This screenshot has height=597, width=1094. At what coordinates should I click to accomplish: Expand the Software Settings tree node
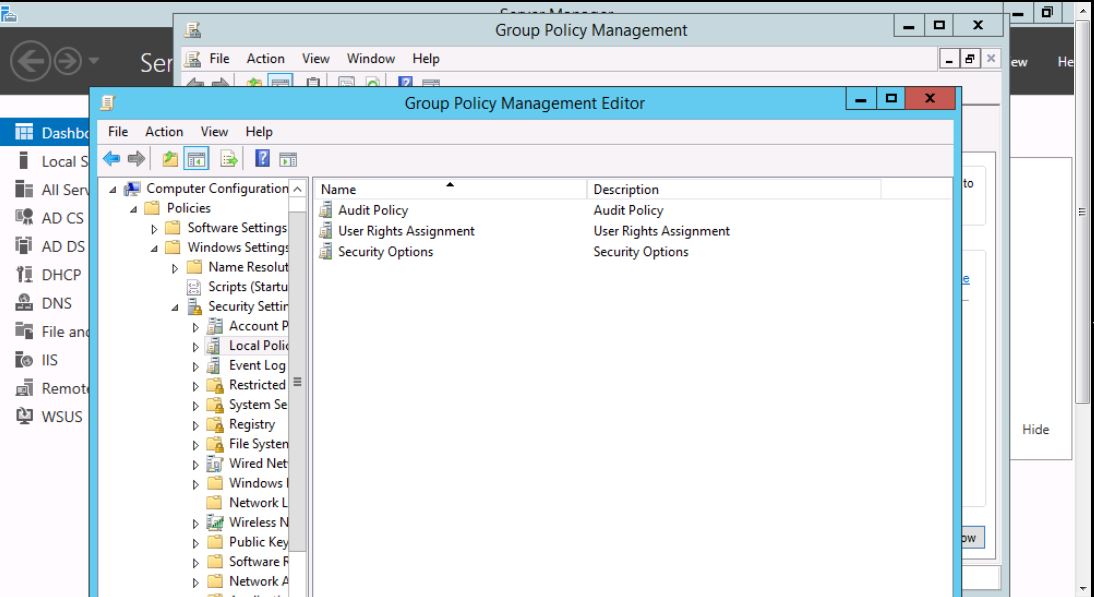tap(153, 228)
